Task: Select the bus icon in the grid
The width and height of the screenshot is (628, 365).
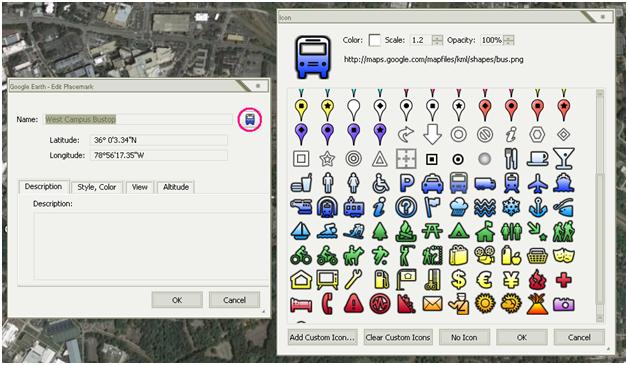Action: (x=459, y=183)
